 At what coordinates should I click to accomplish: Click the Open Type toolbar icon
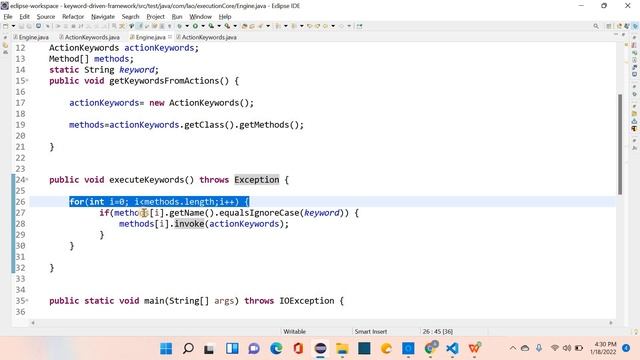coord(244,26)
